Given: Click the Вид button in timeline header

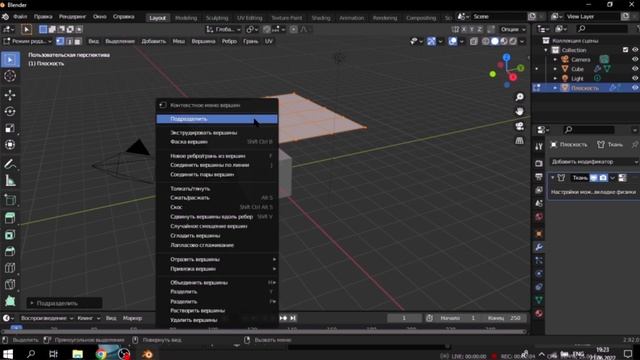Looking at the screenshot, I should 111,318.
